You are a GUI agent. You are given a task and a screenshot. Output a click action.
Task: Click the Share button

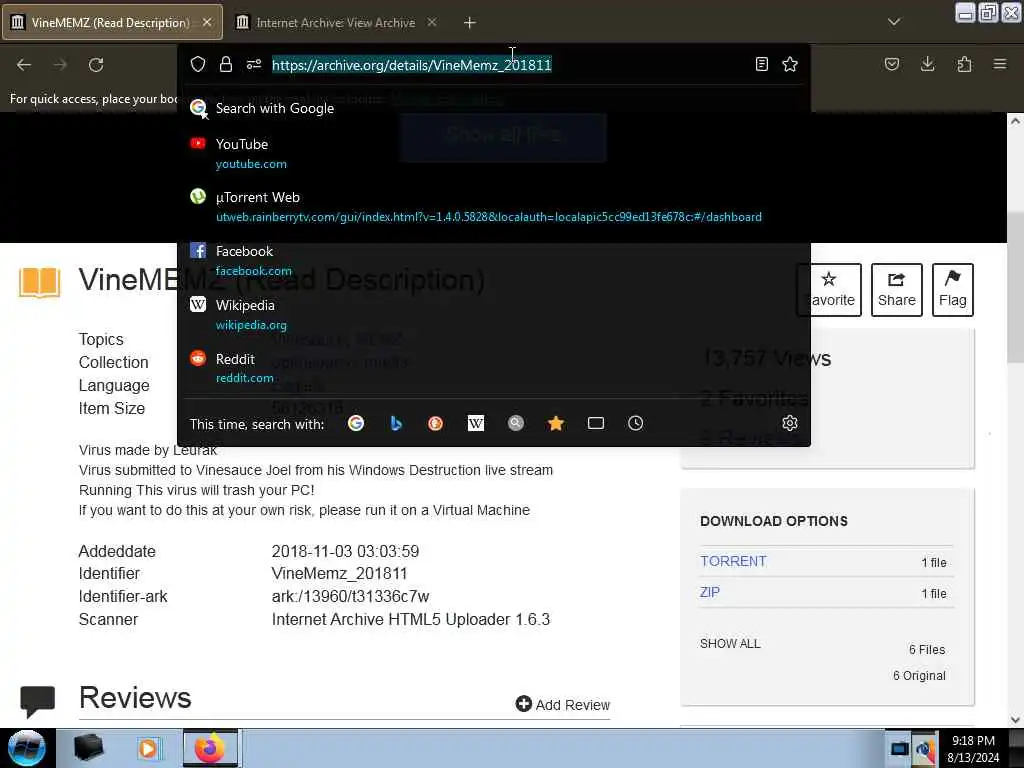[x=896, y=289]
